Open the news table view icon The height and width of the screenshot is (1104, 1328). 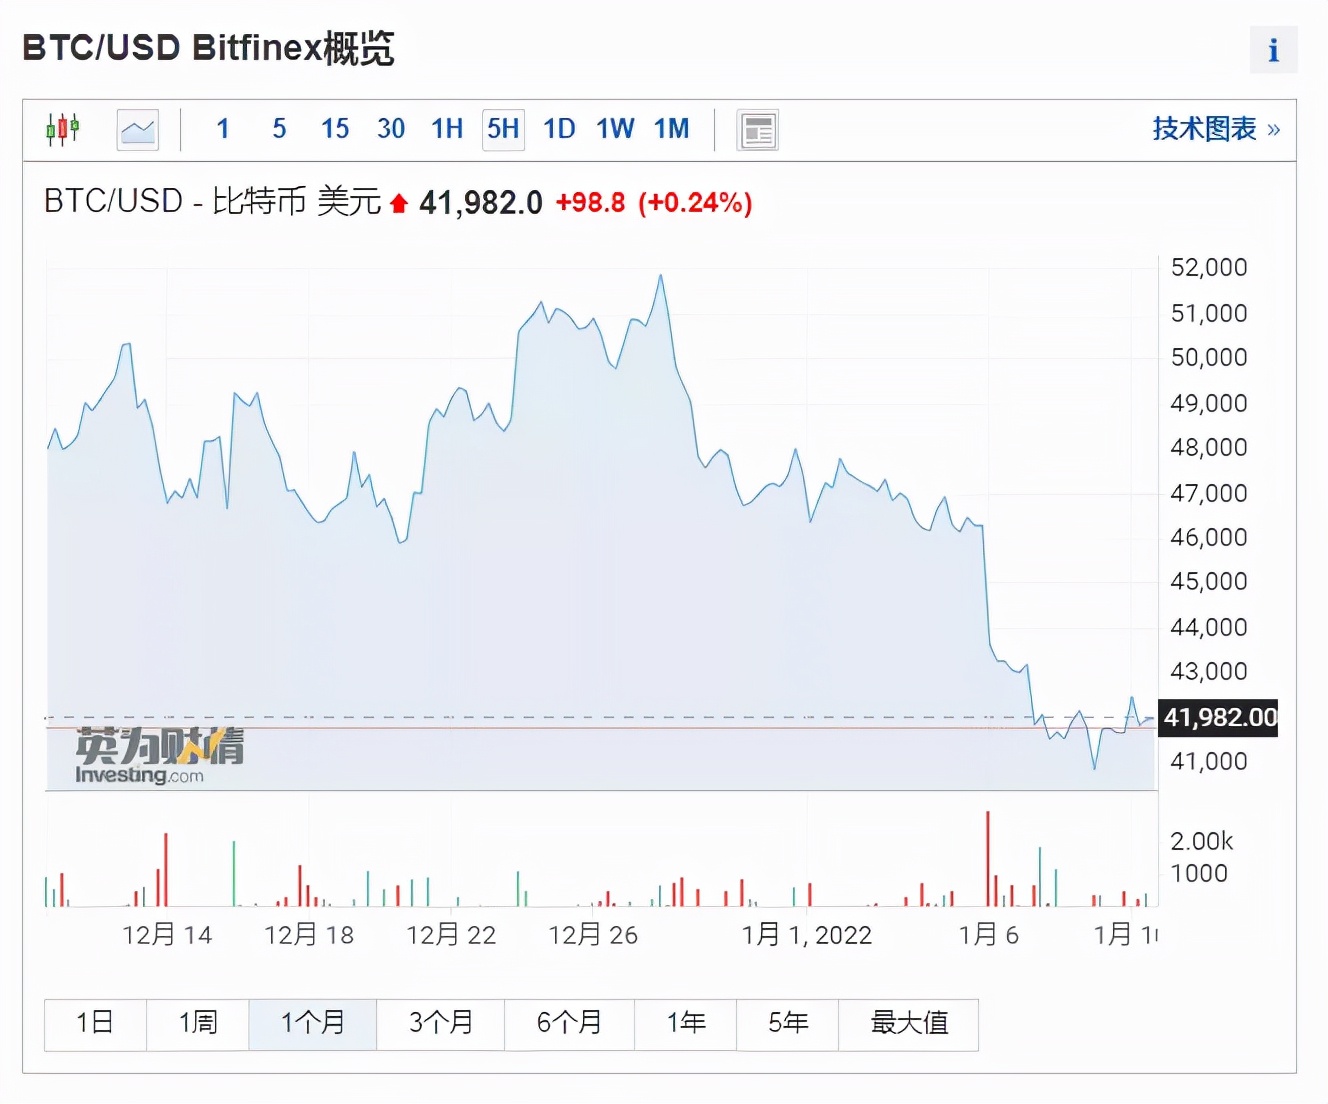[x=757, y=130]
